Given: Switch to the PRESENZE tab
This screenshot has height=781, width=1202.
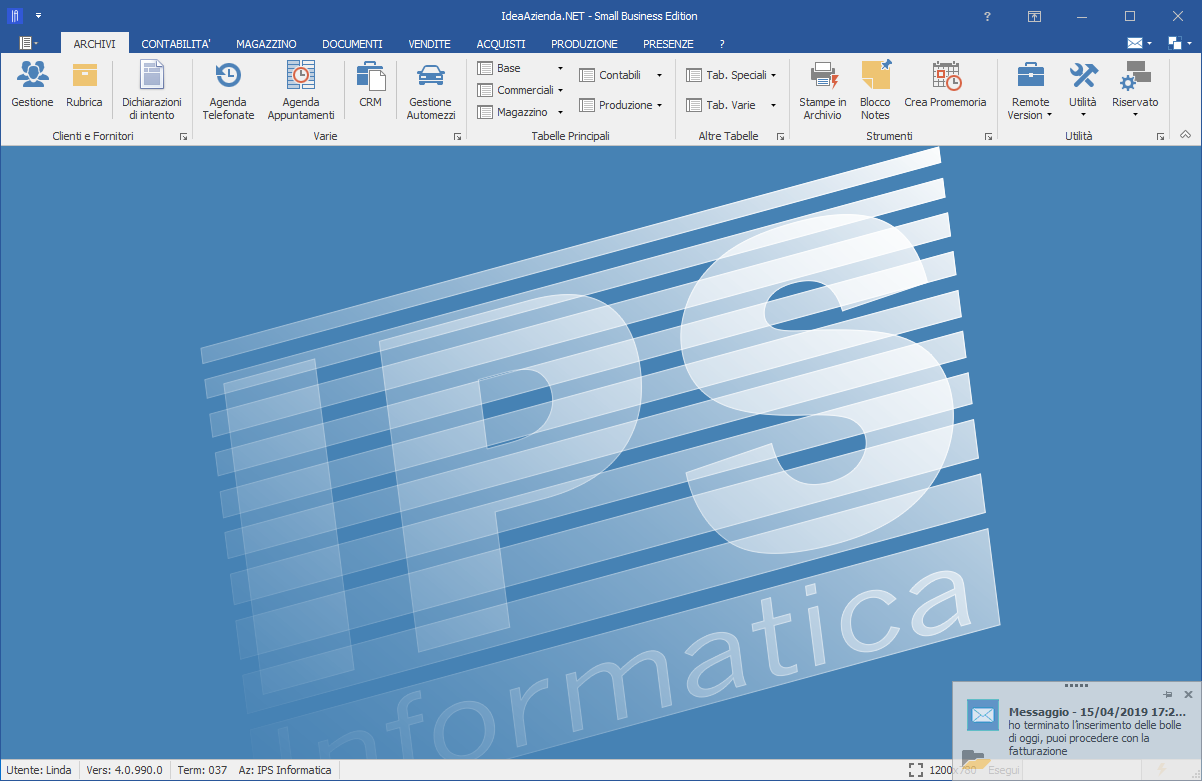Looking at the screenshot, I should [668, 44].
